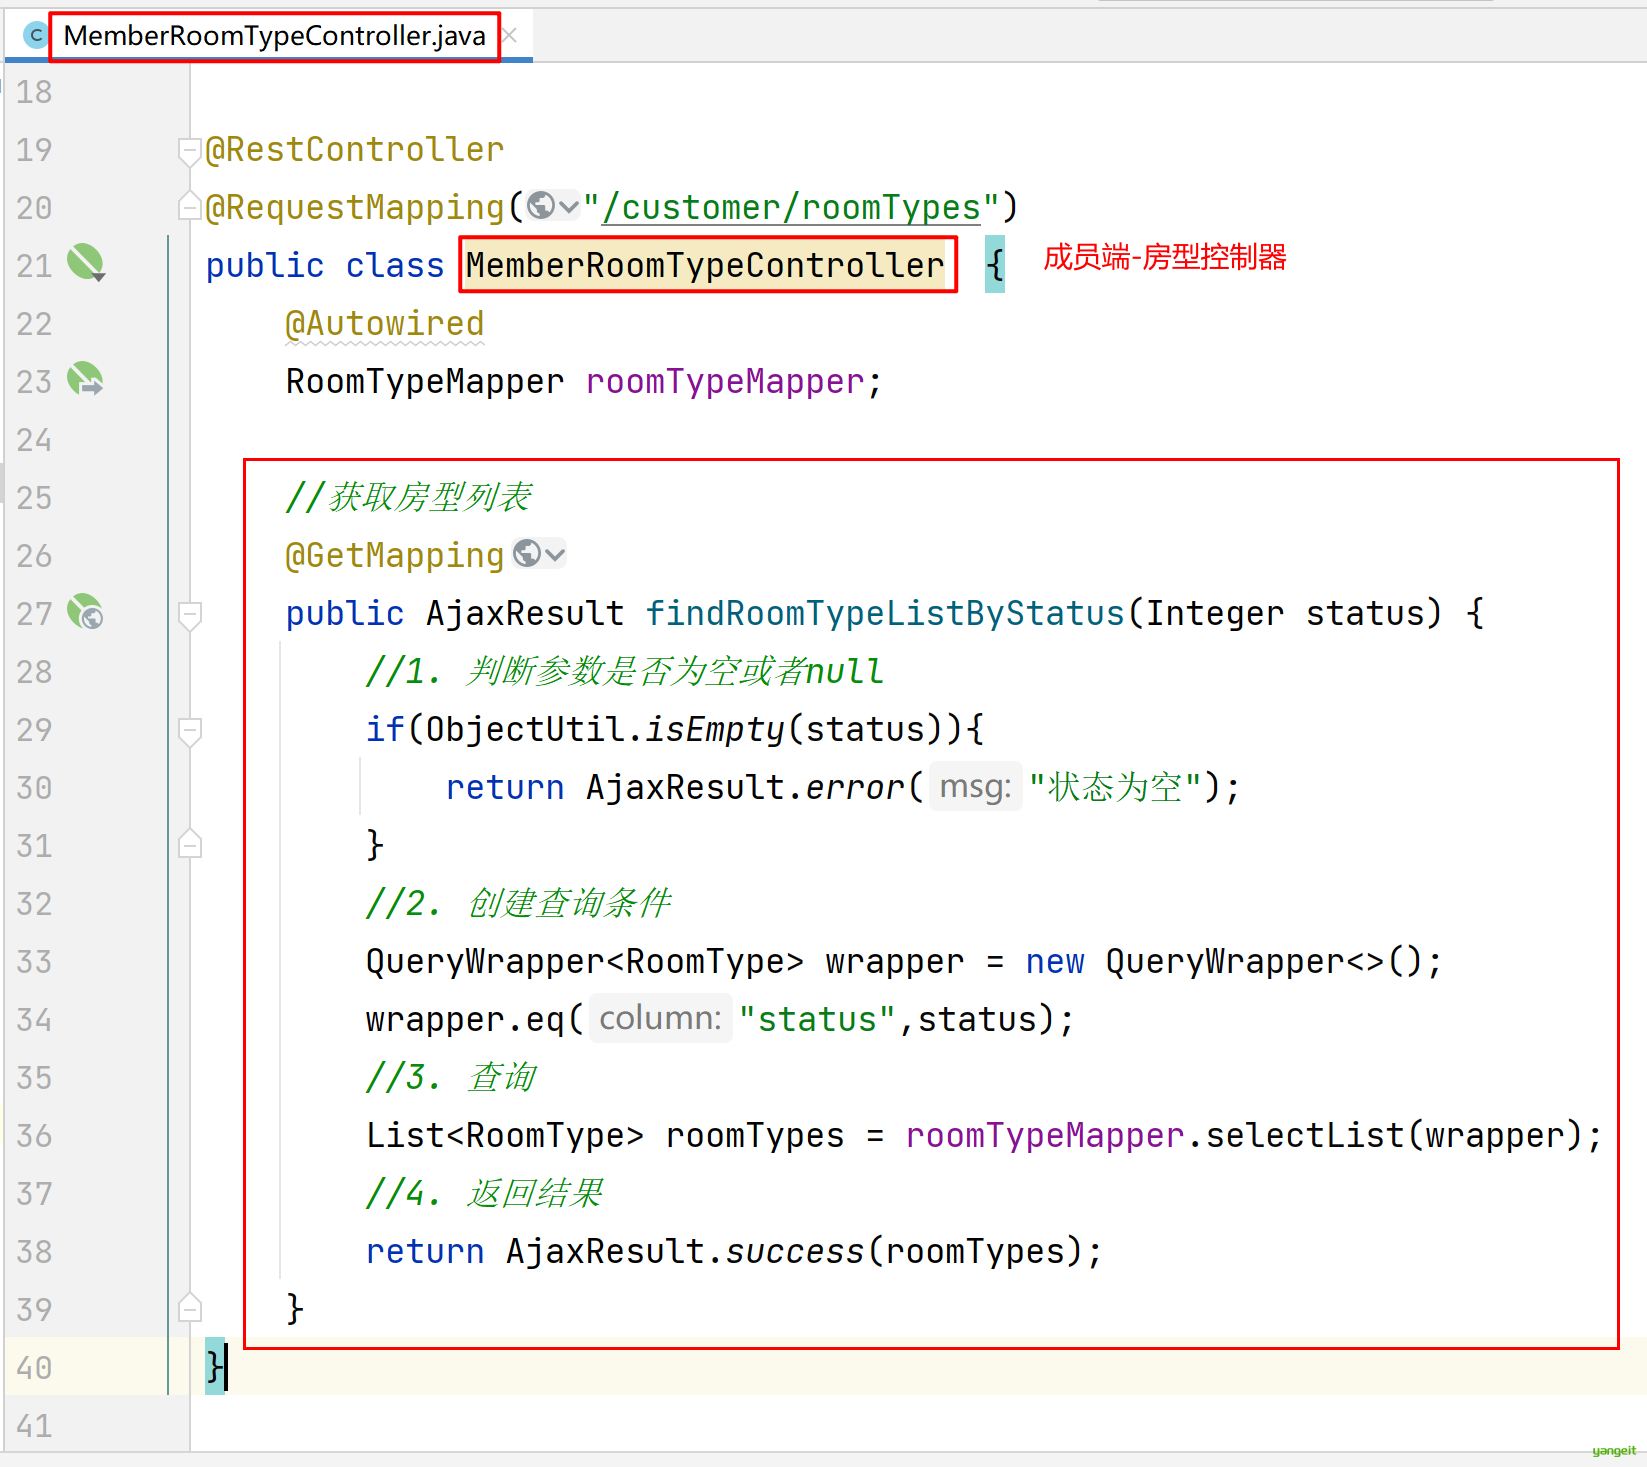Click the @Autowired annotation

click(384, 323)
